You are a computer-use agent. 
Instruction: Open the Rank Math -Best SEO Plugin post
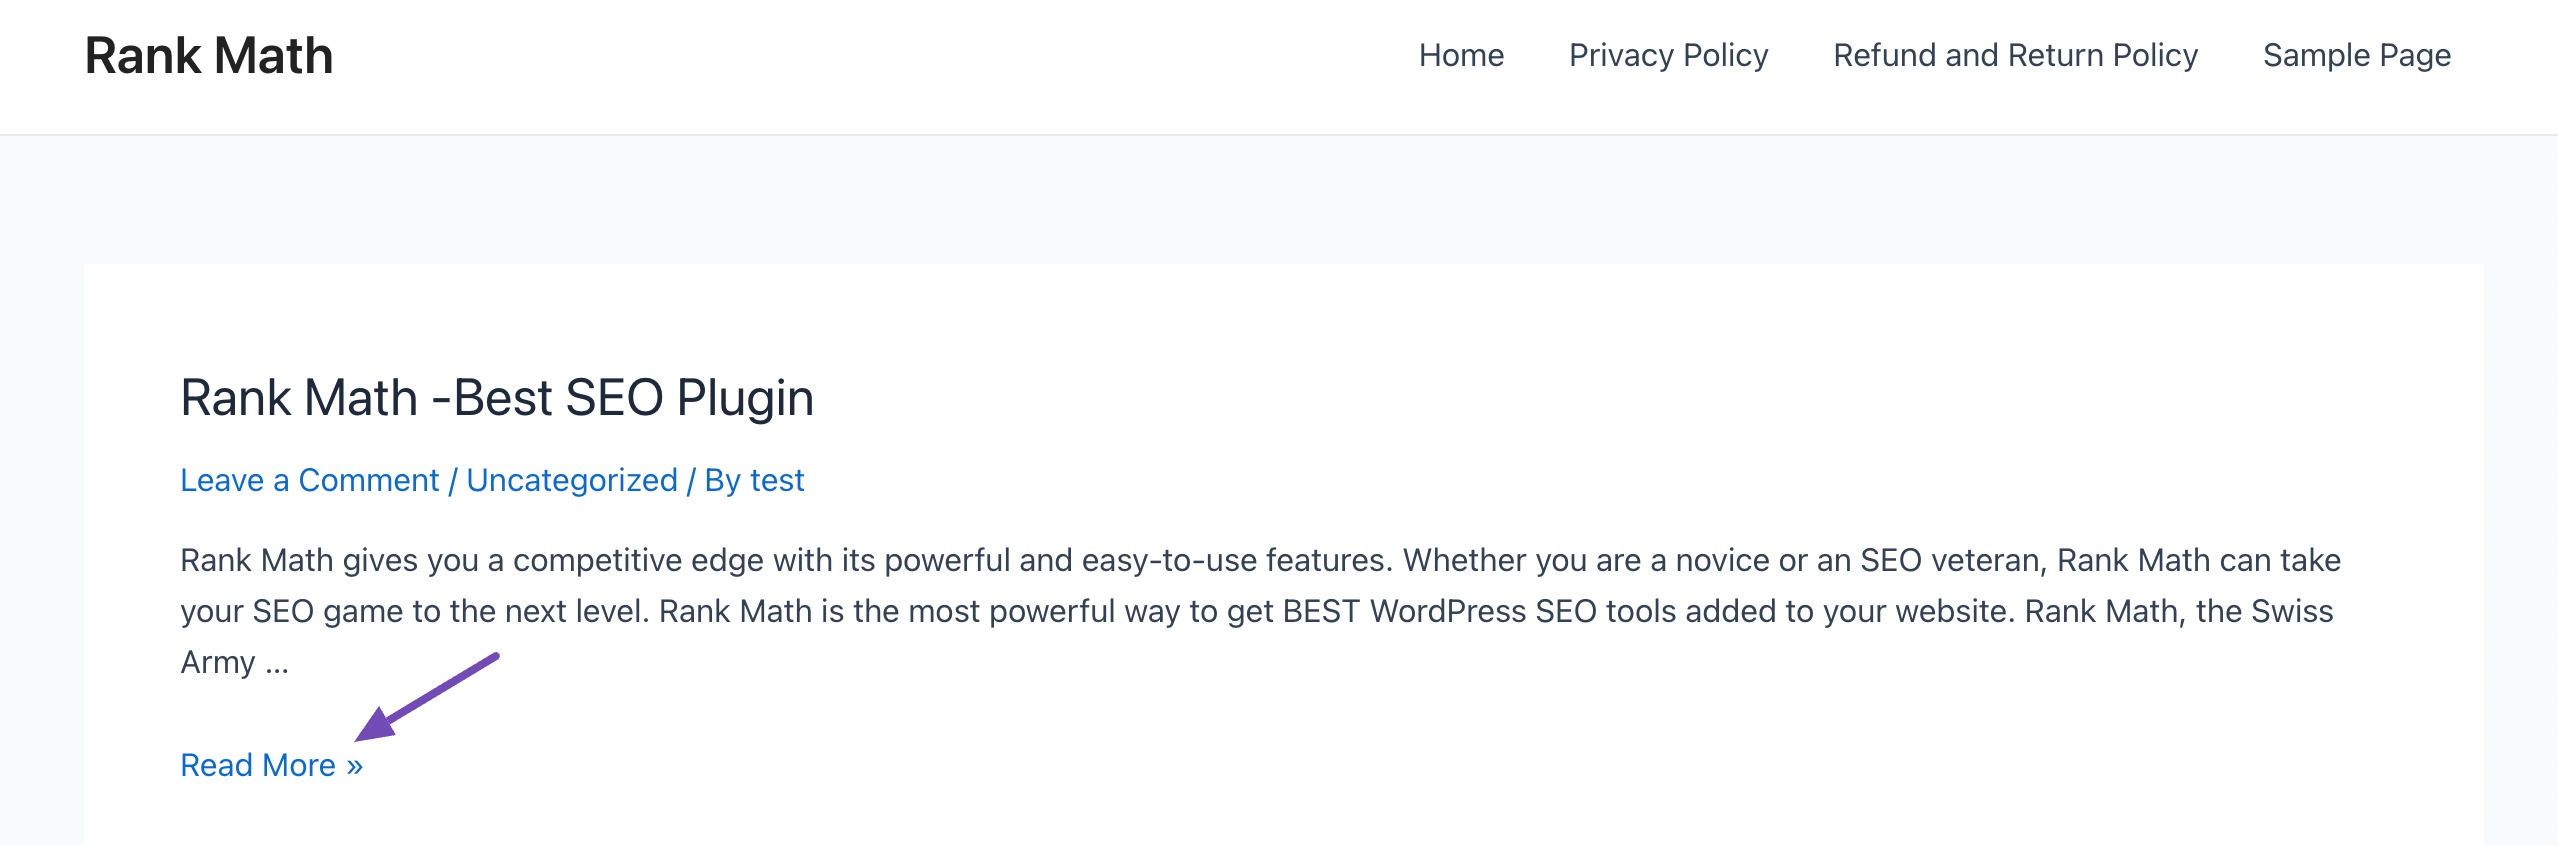497,398
